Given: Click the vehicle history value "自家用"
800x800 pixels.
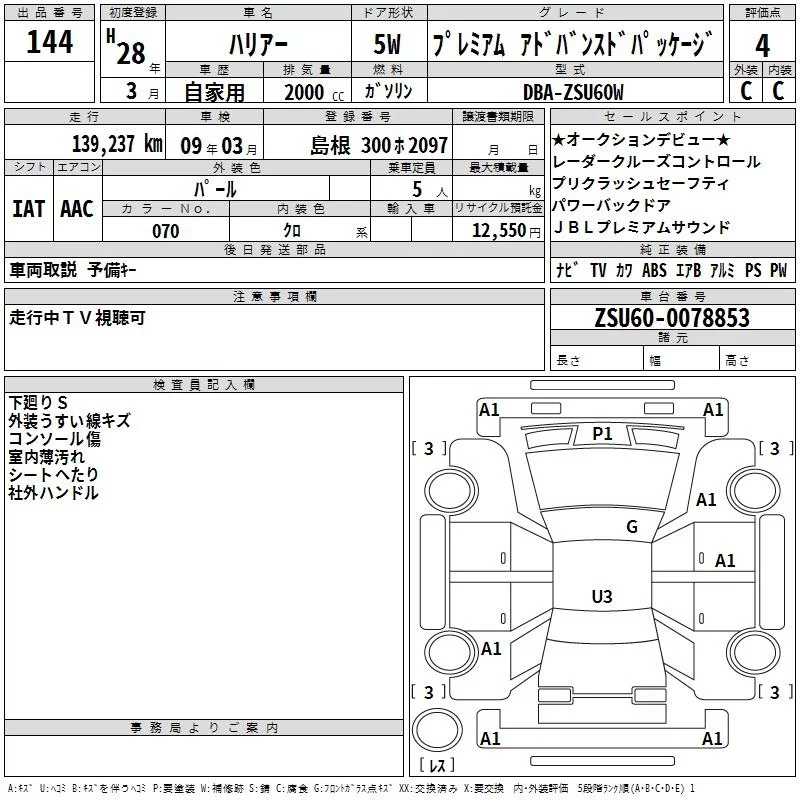Looking at the screenshot, I should (214, 92).
